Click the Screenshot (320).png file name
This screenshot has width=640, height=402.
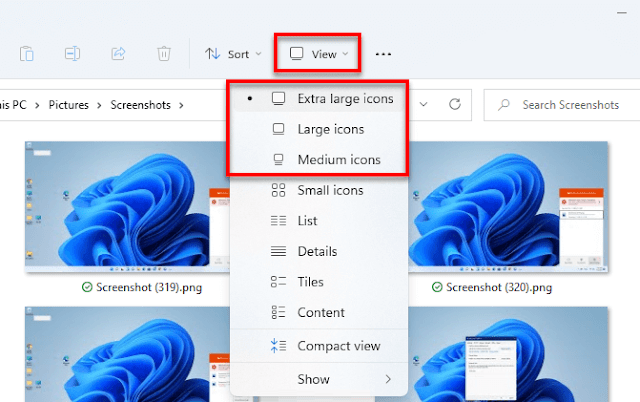point(499,287)
